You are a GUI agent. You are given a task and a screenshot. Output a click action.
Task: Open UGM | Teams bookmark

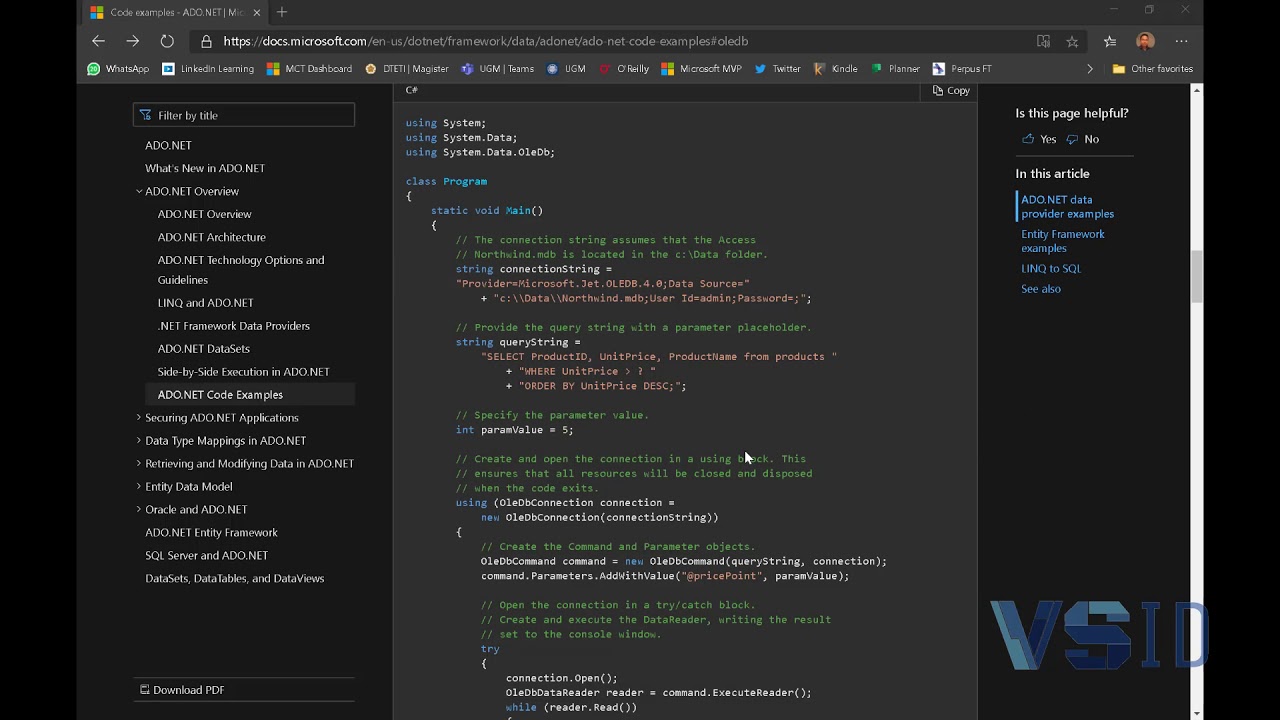[x=497, y=69]
